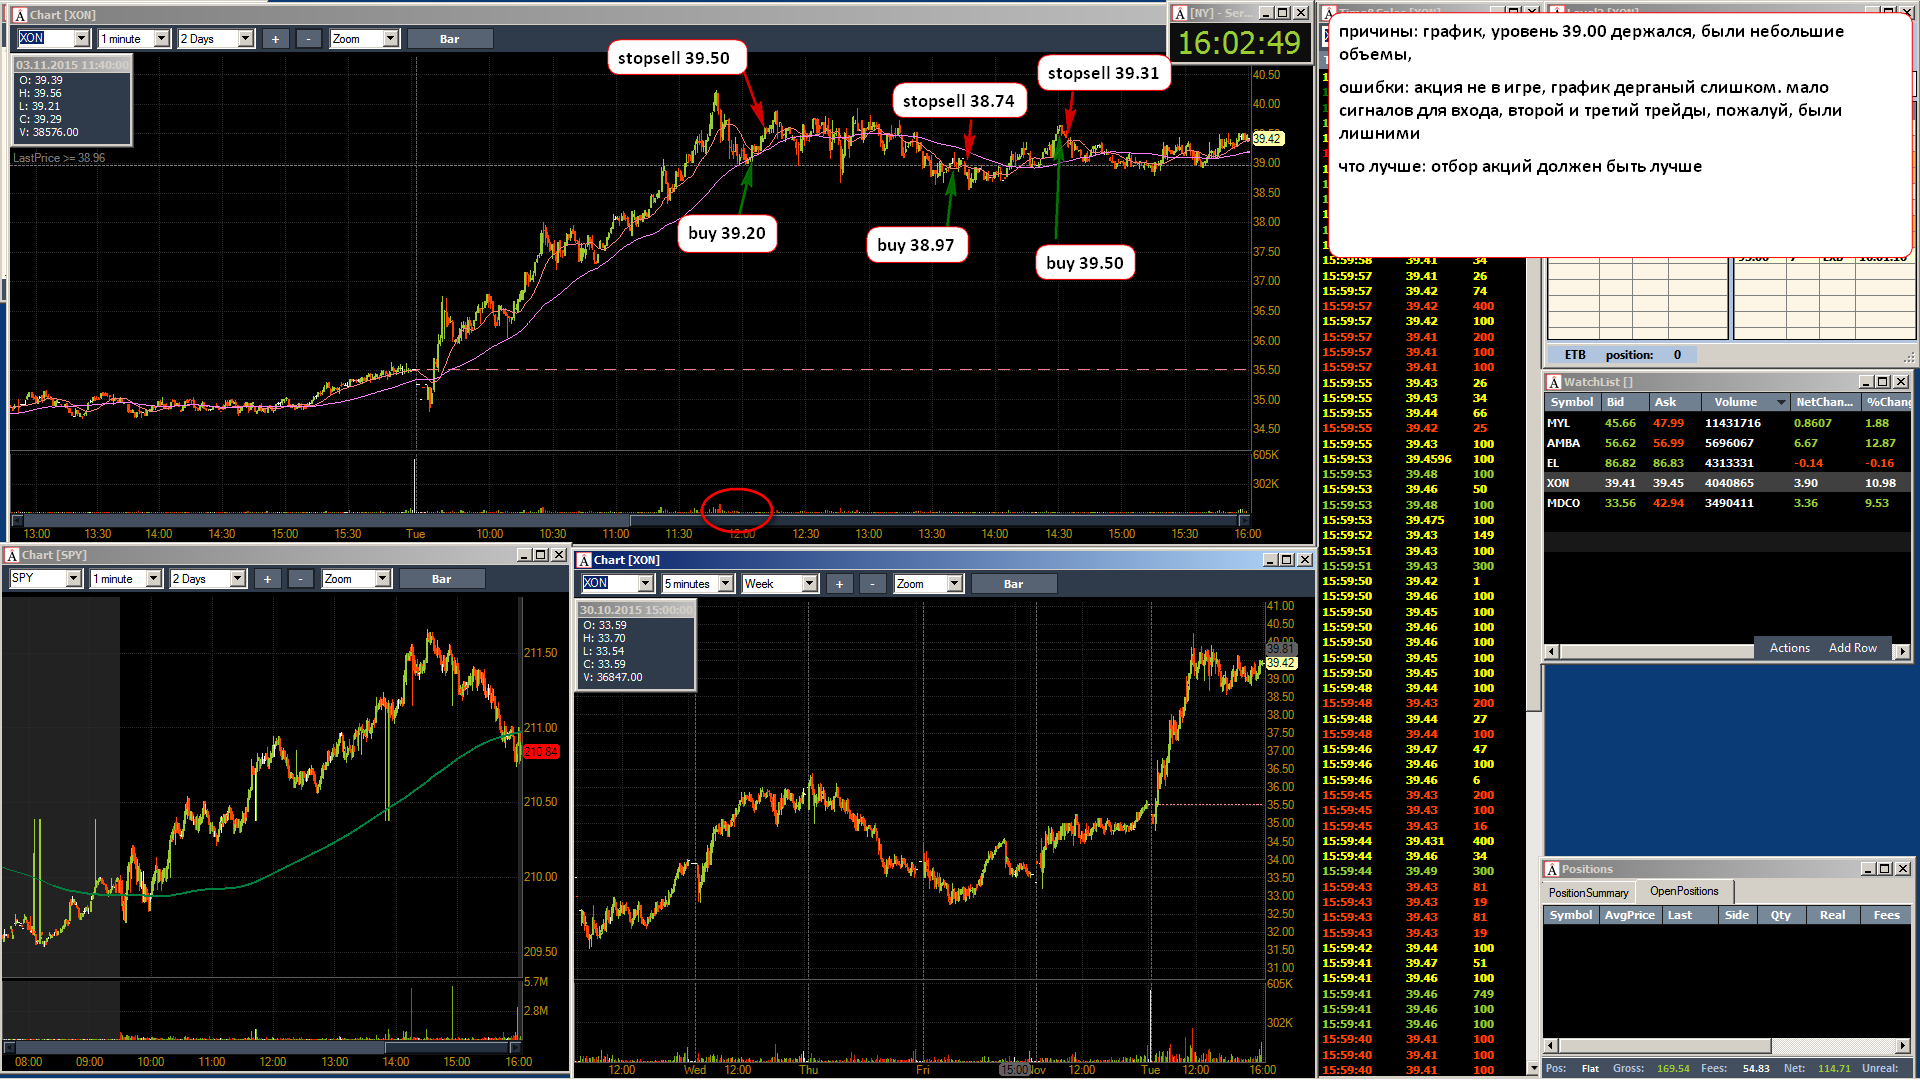The width and height of the screenshot is (1920, 1080).
Task: Sort the WatchList by the NetChan... column
Action: coord(1825,402)
